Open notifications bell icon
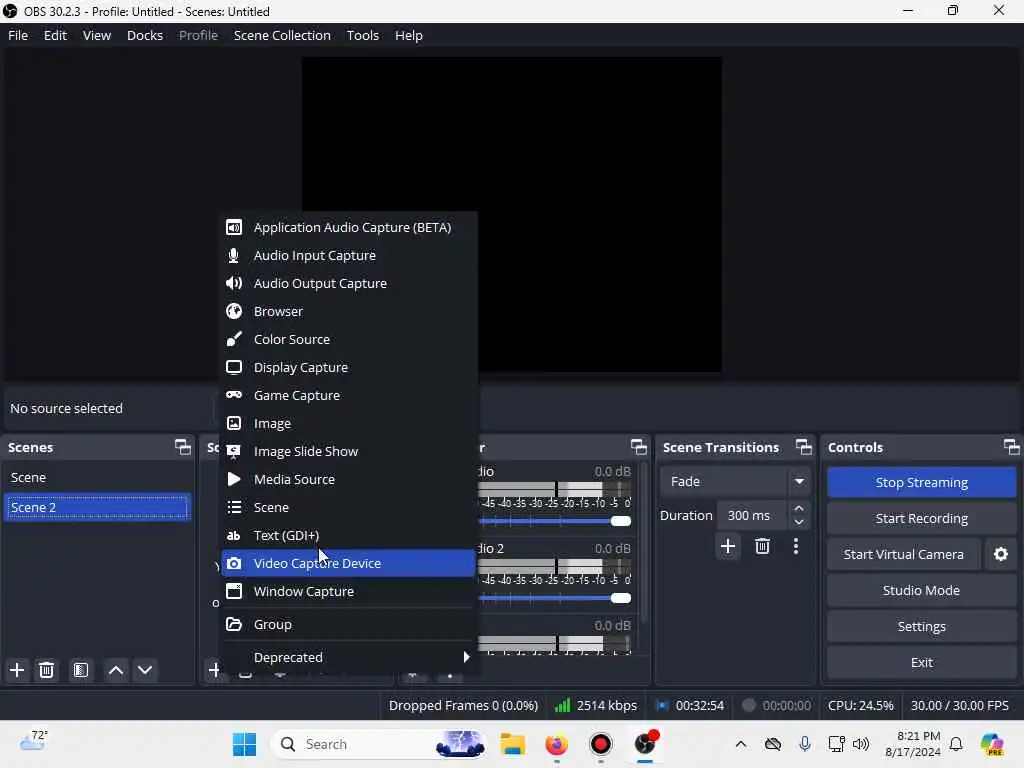This screenshot has width=1024, height=768. 956,744
